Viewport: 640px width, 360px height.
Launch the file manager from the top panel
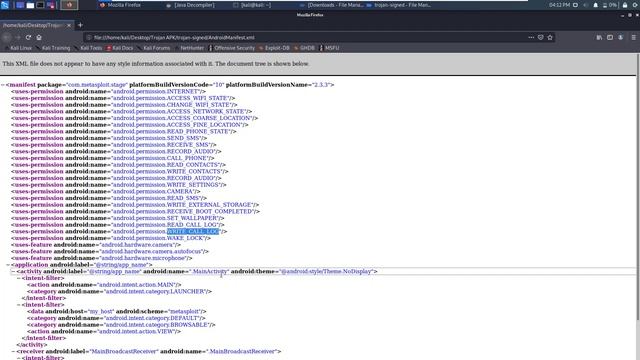click(x=30, y=5)
